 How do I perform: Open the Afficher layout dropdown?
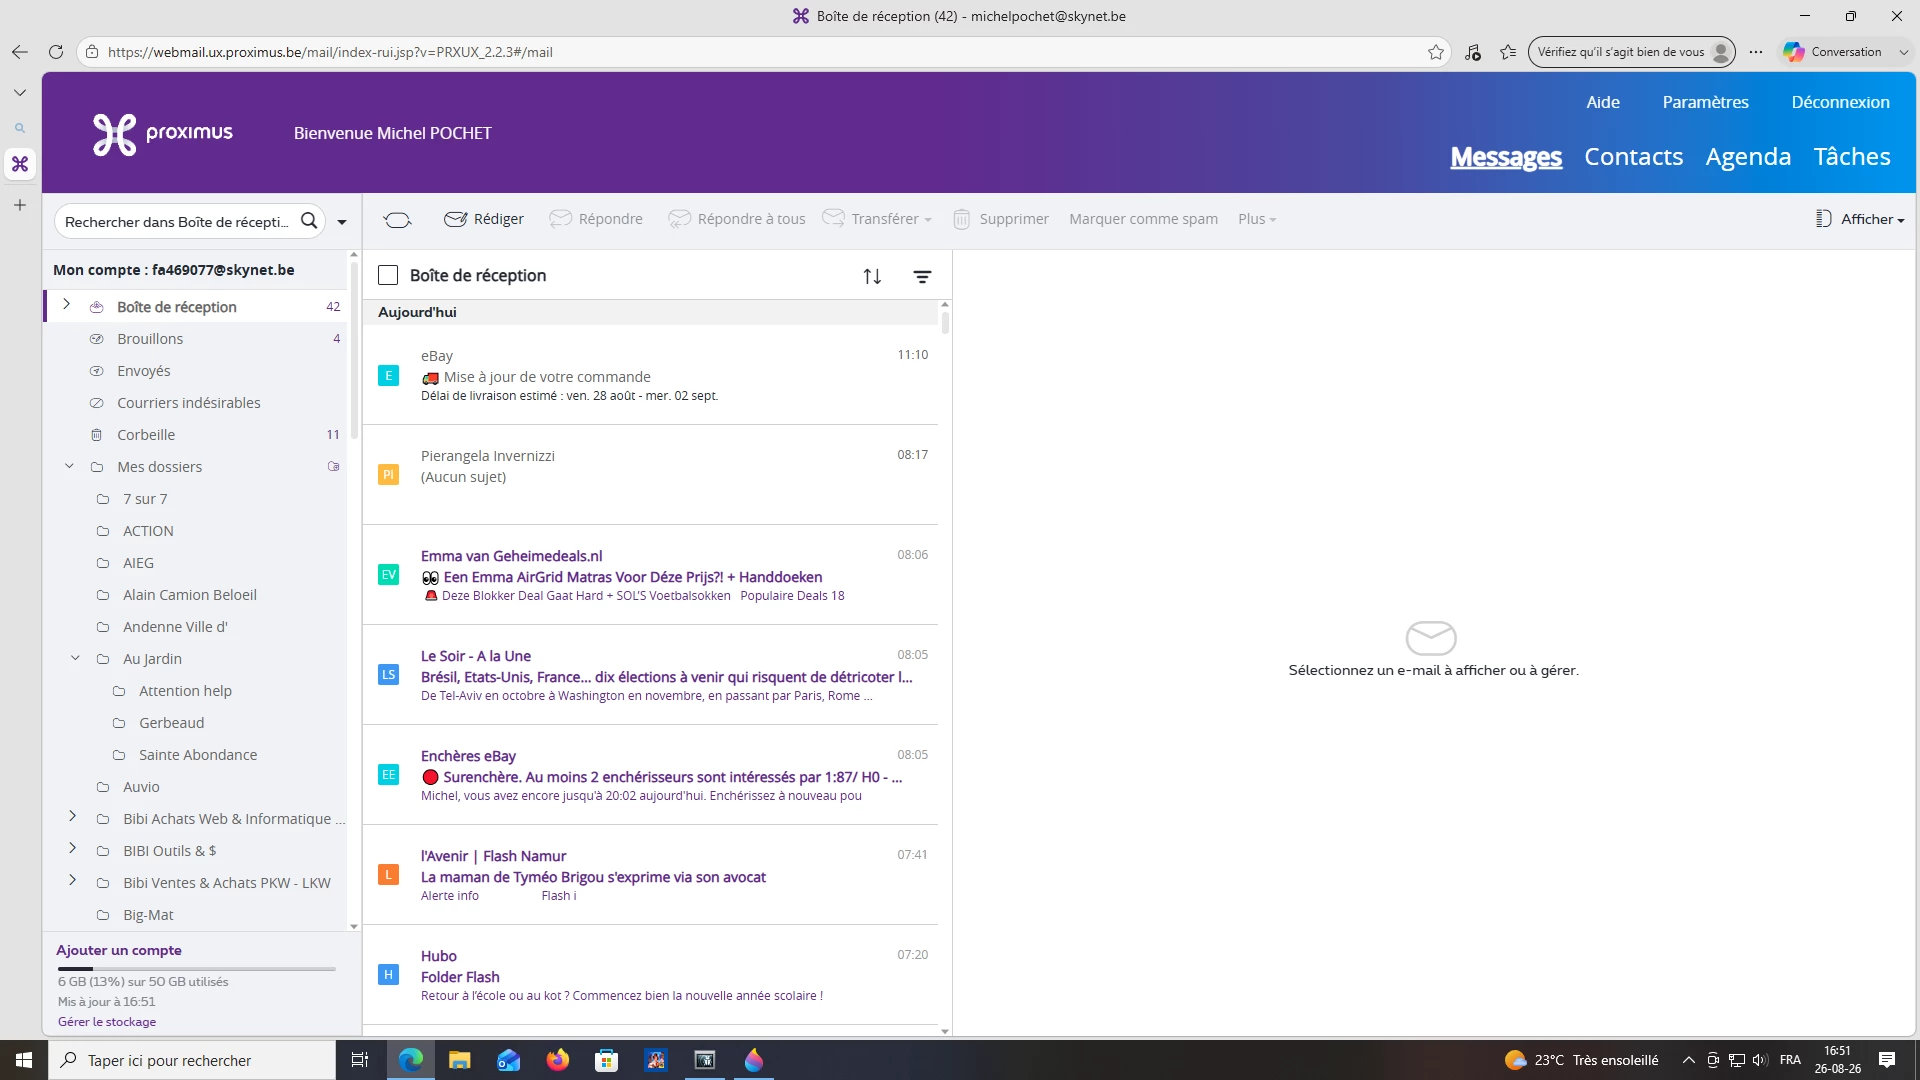click(1860, 219)
